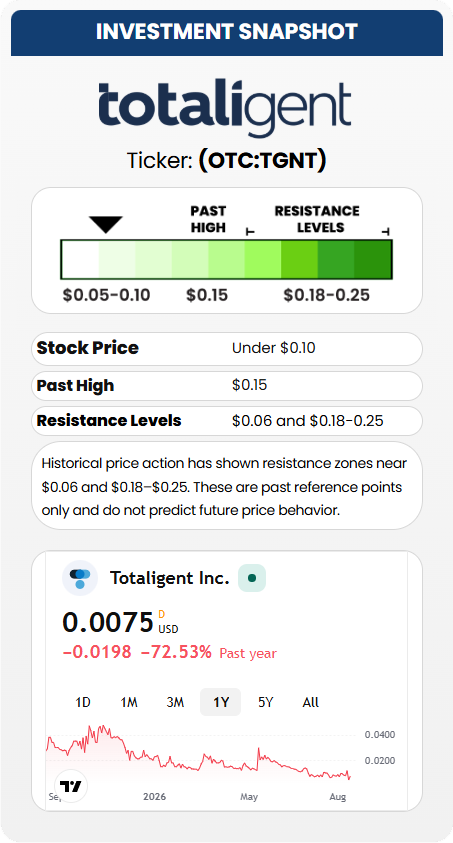Click the large totaligent logo
The height and width of the screenshot is (843, 453).
pos(225,108)
